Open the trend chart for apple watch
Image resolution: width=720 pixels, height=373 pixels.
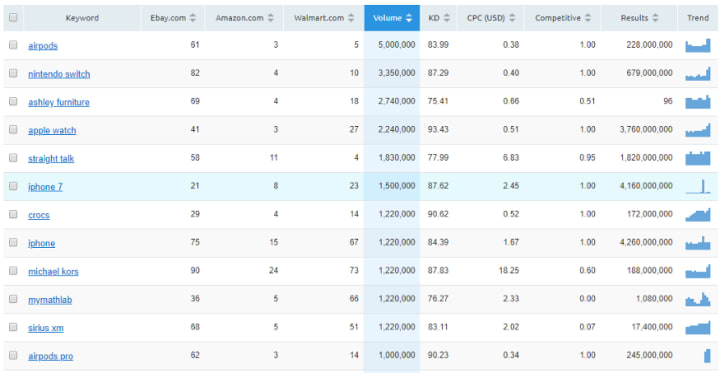[698, 130]
